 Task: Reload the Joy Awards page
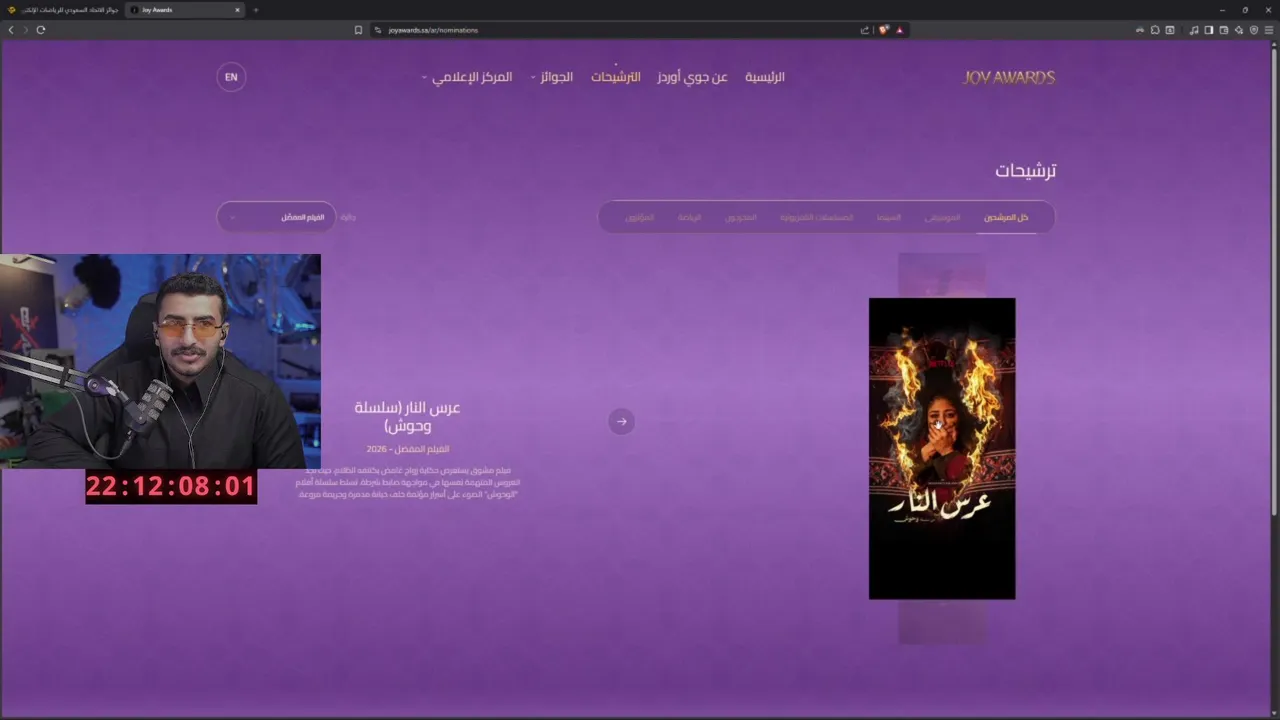[41, 30]
